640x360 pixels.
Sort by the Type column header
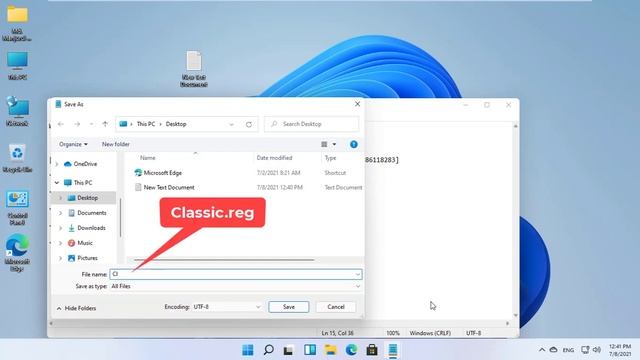point(330,158)
